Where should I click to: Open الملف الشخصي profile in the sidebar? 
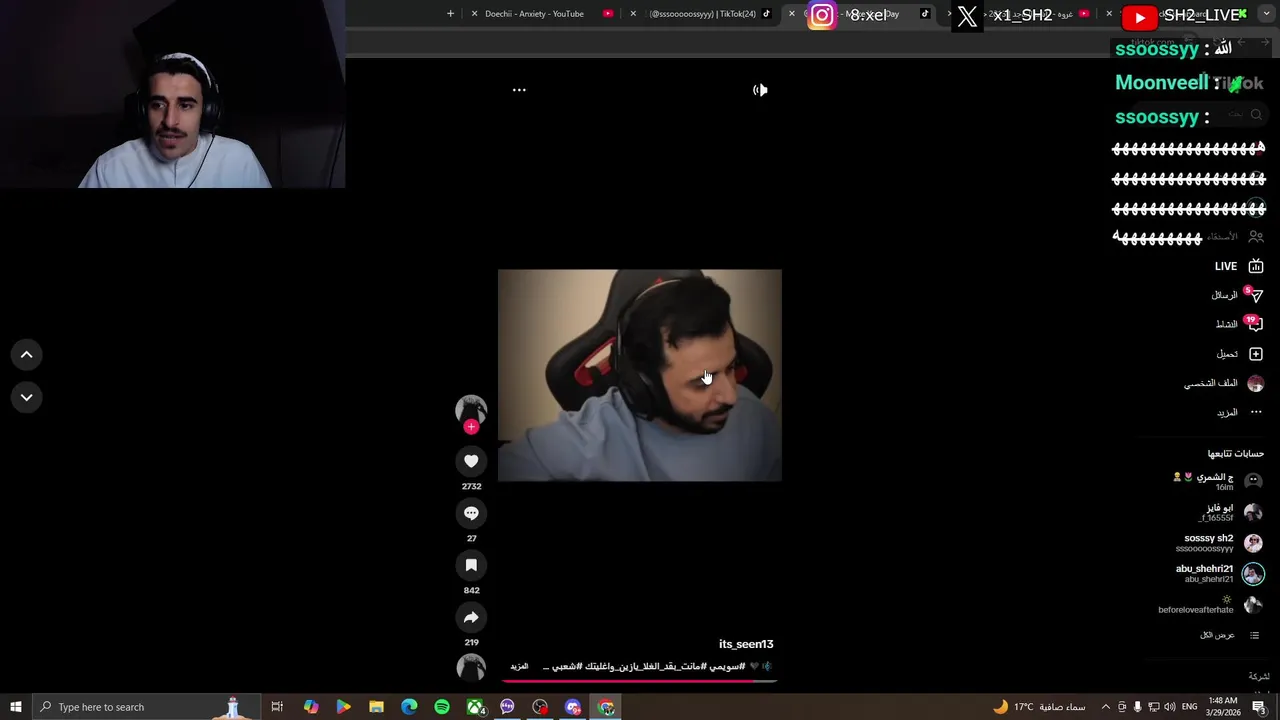(x=1224, y=383)
